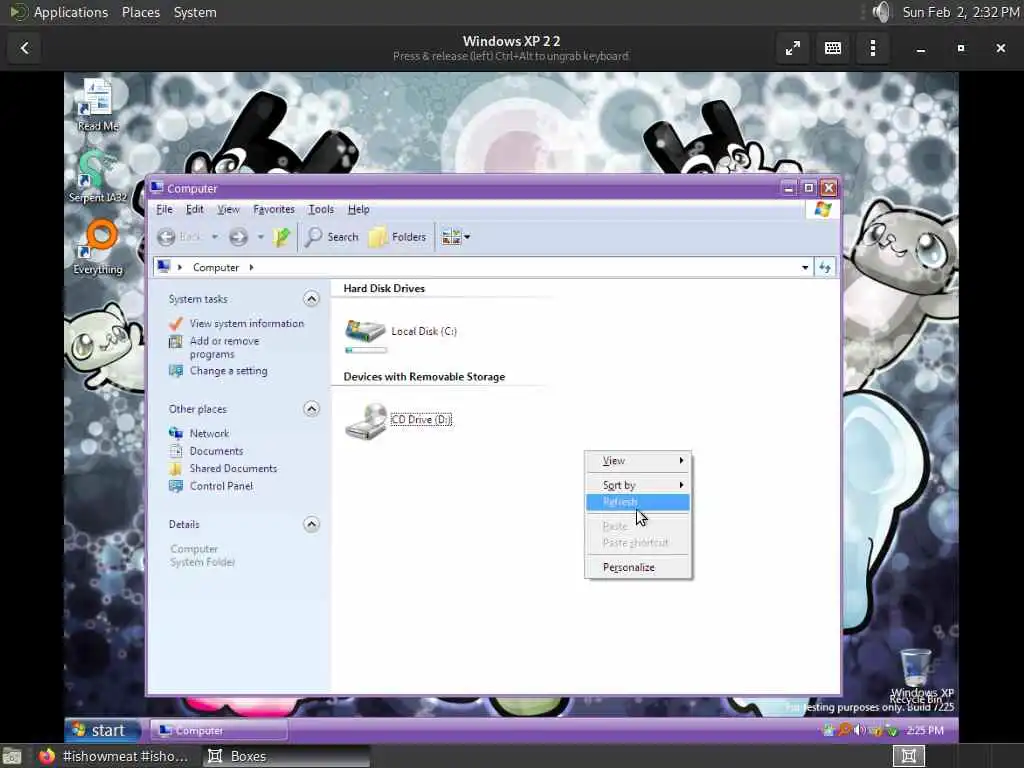Collapse the Other places section

pyautogui.click(x=312, y=409)
